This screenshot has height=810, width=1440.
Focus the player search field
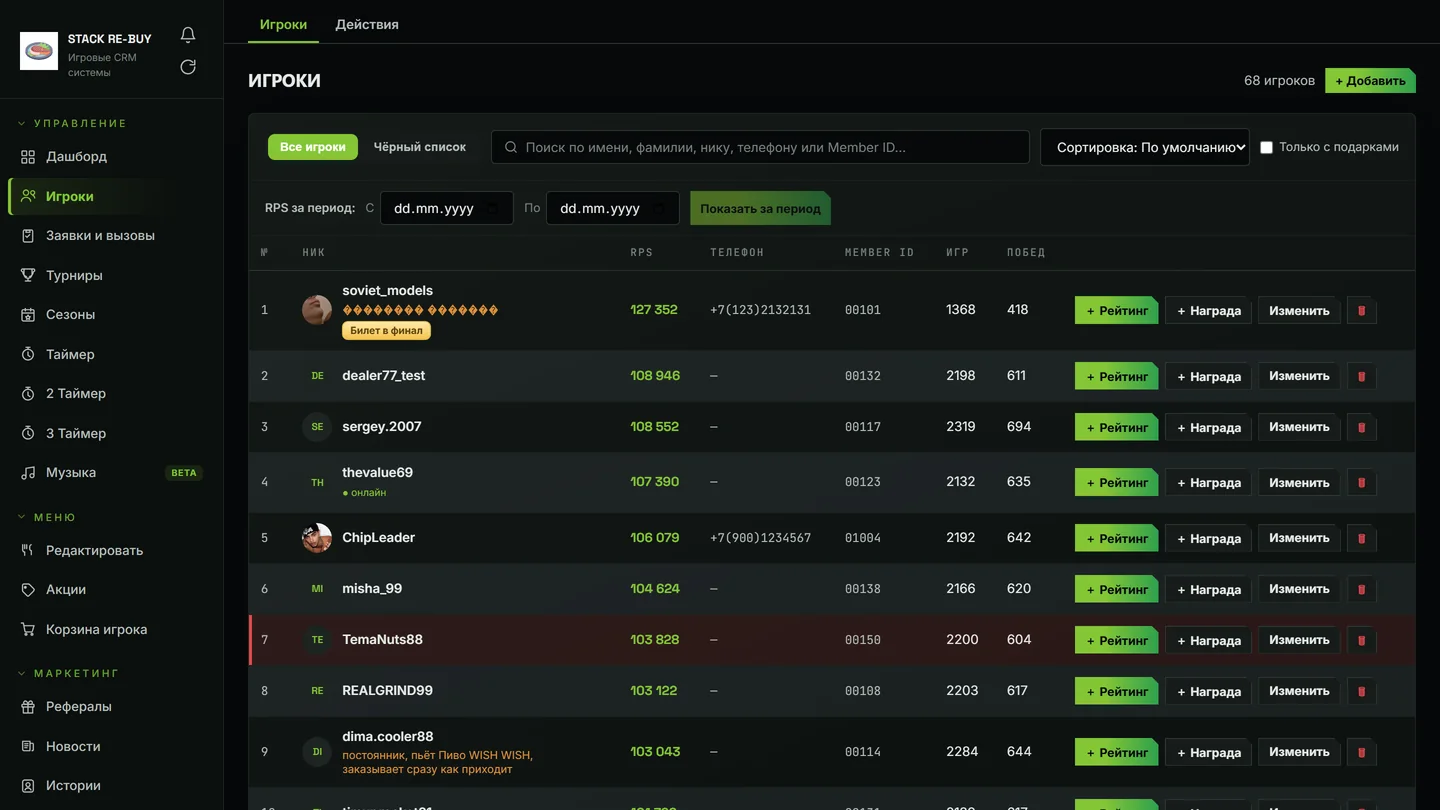click(760, 147)
